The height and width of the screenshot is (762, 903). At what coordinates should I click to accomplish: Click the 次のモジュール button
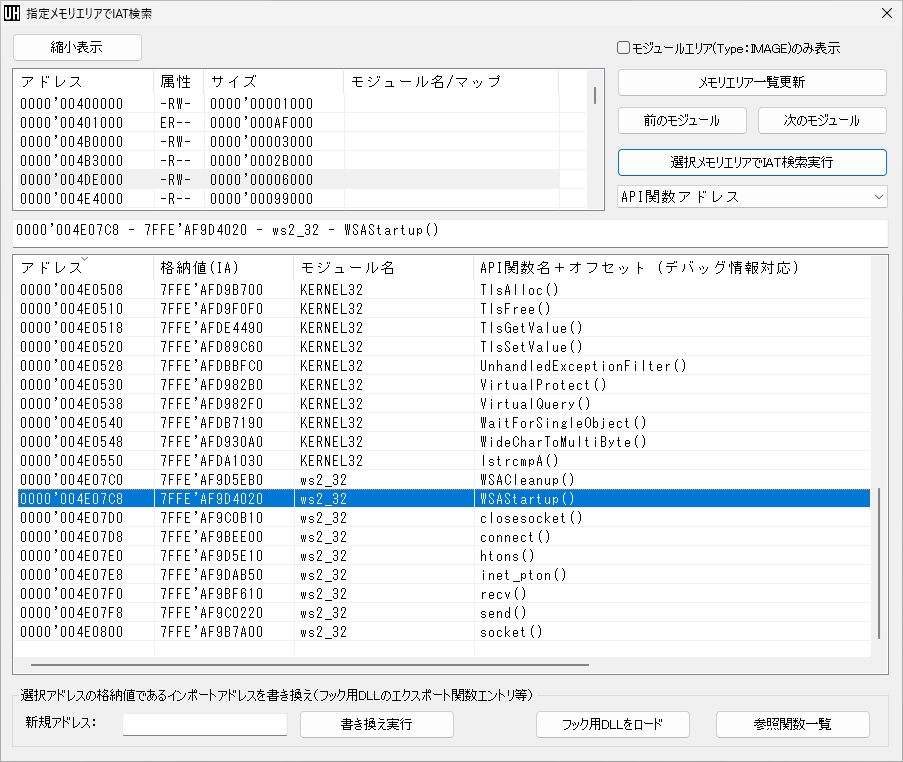(x=822, y=119)
